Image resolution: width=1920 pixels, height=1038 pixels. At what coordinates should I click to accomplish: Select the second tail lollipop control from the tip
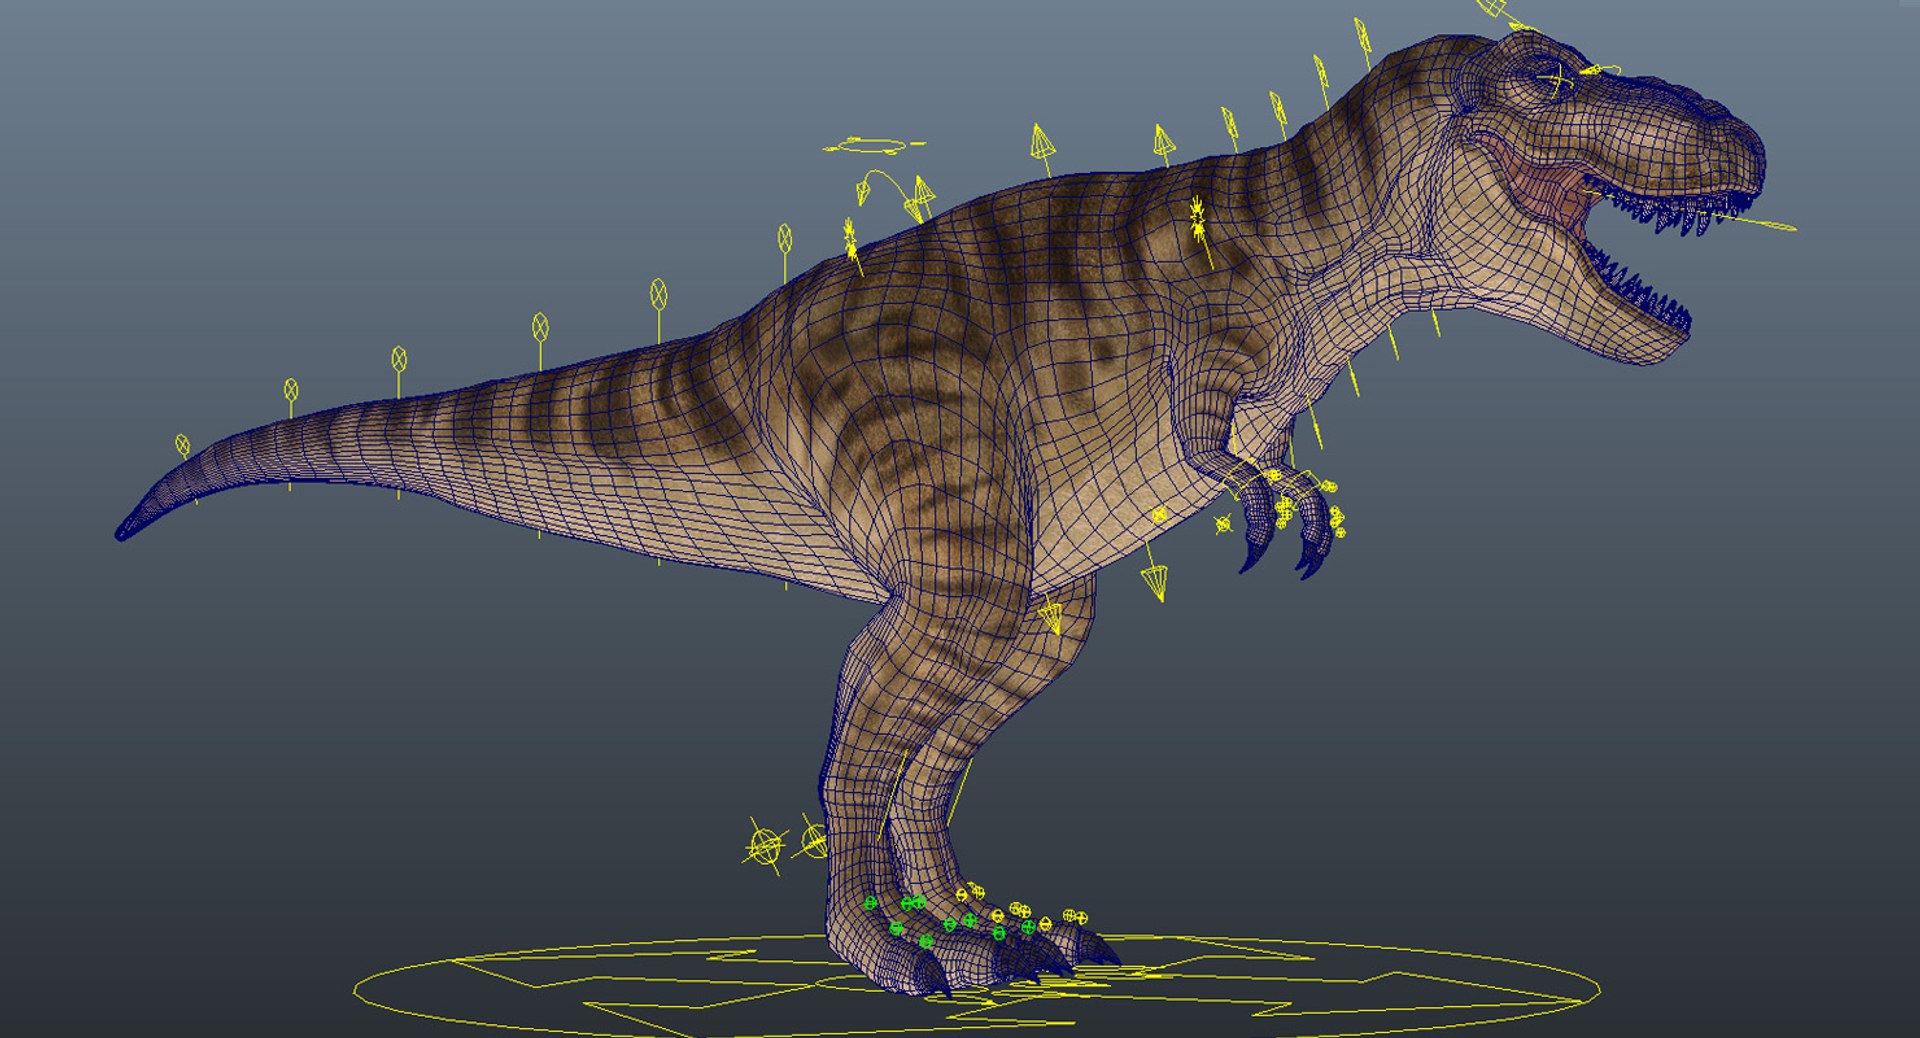[x=291, y=390]
